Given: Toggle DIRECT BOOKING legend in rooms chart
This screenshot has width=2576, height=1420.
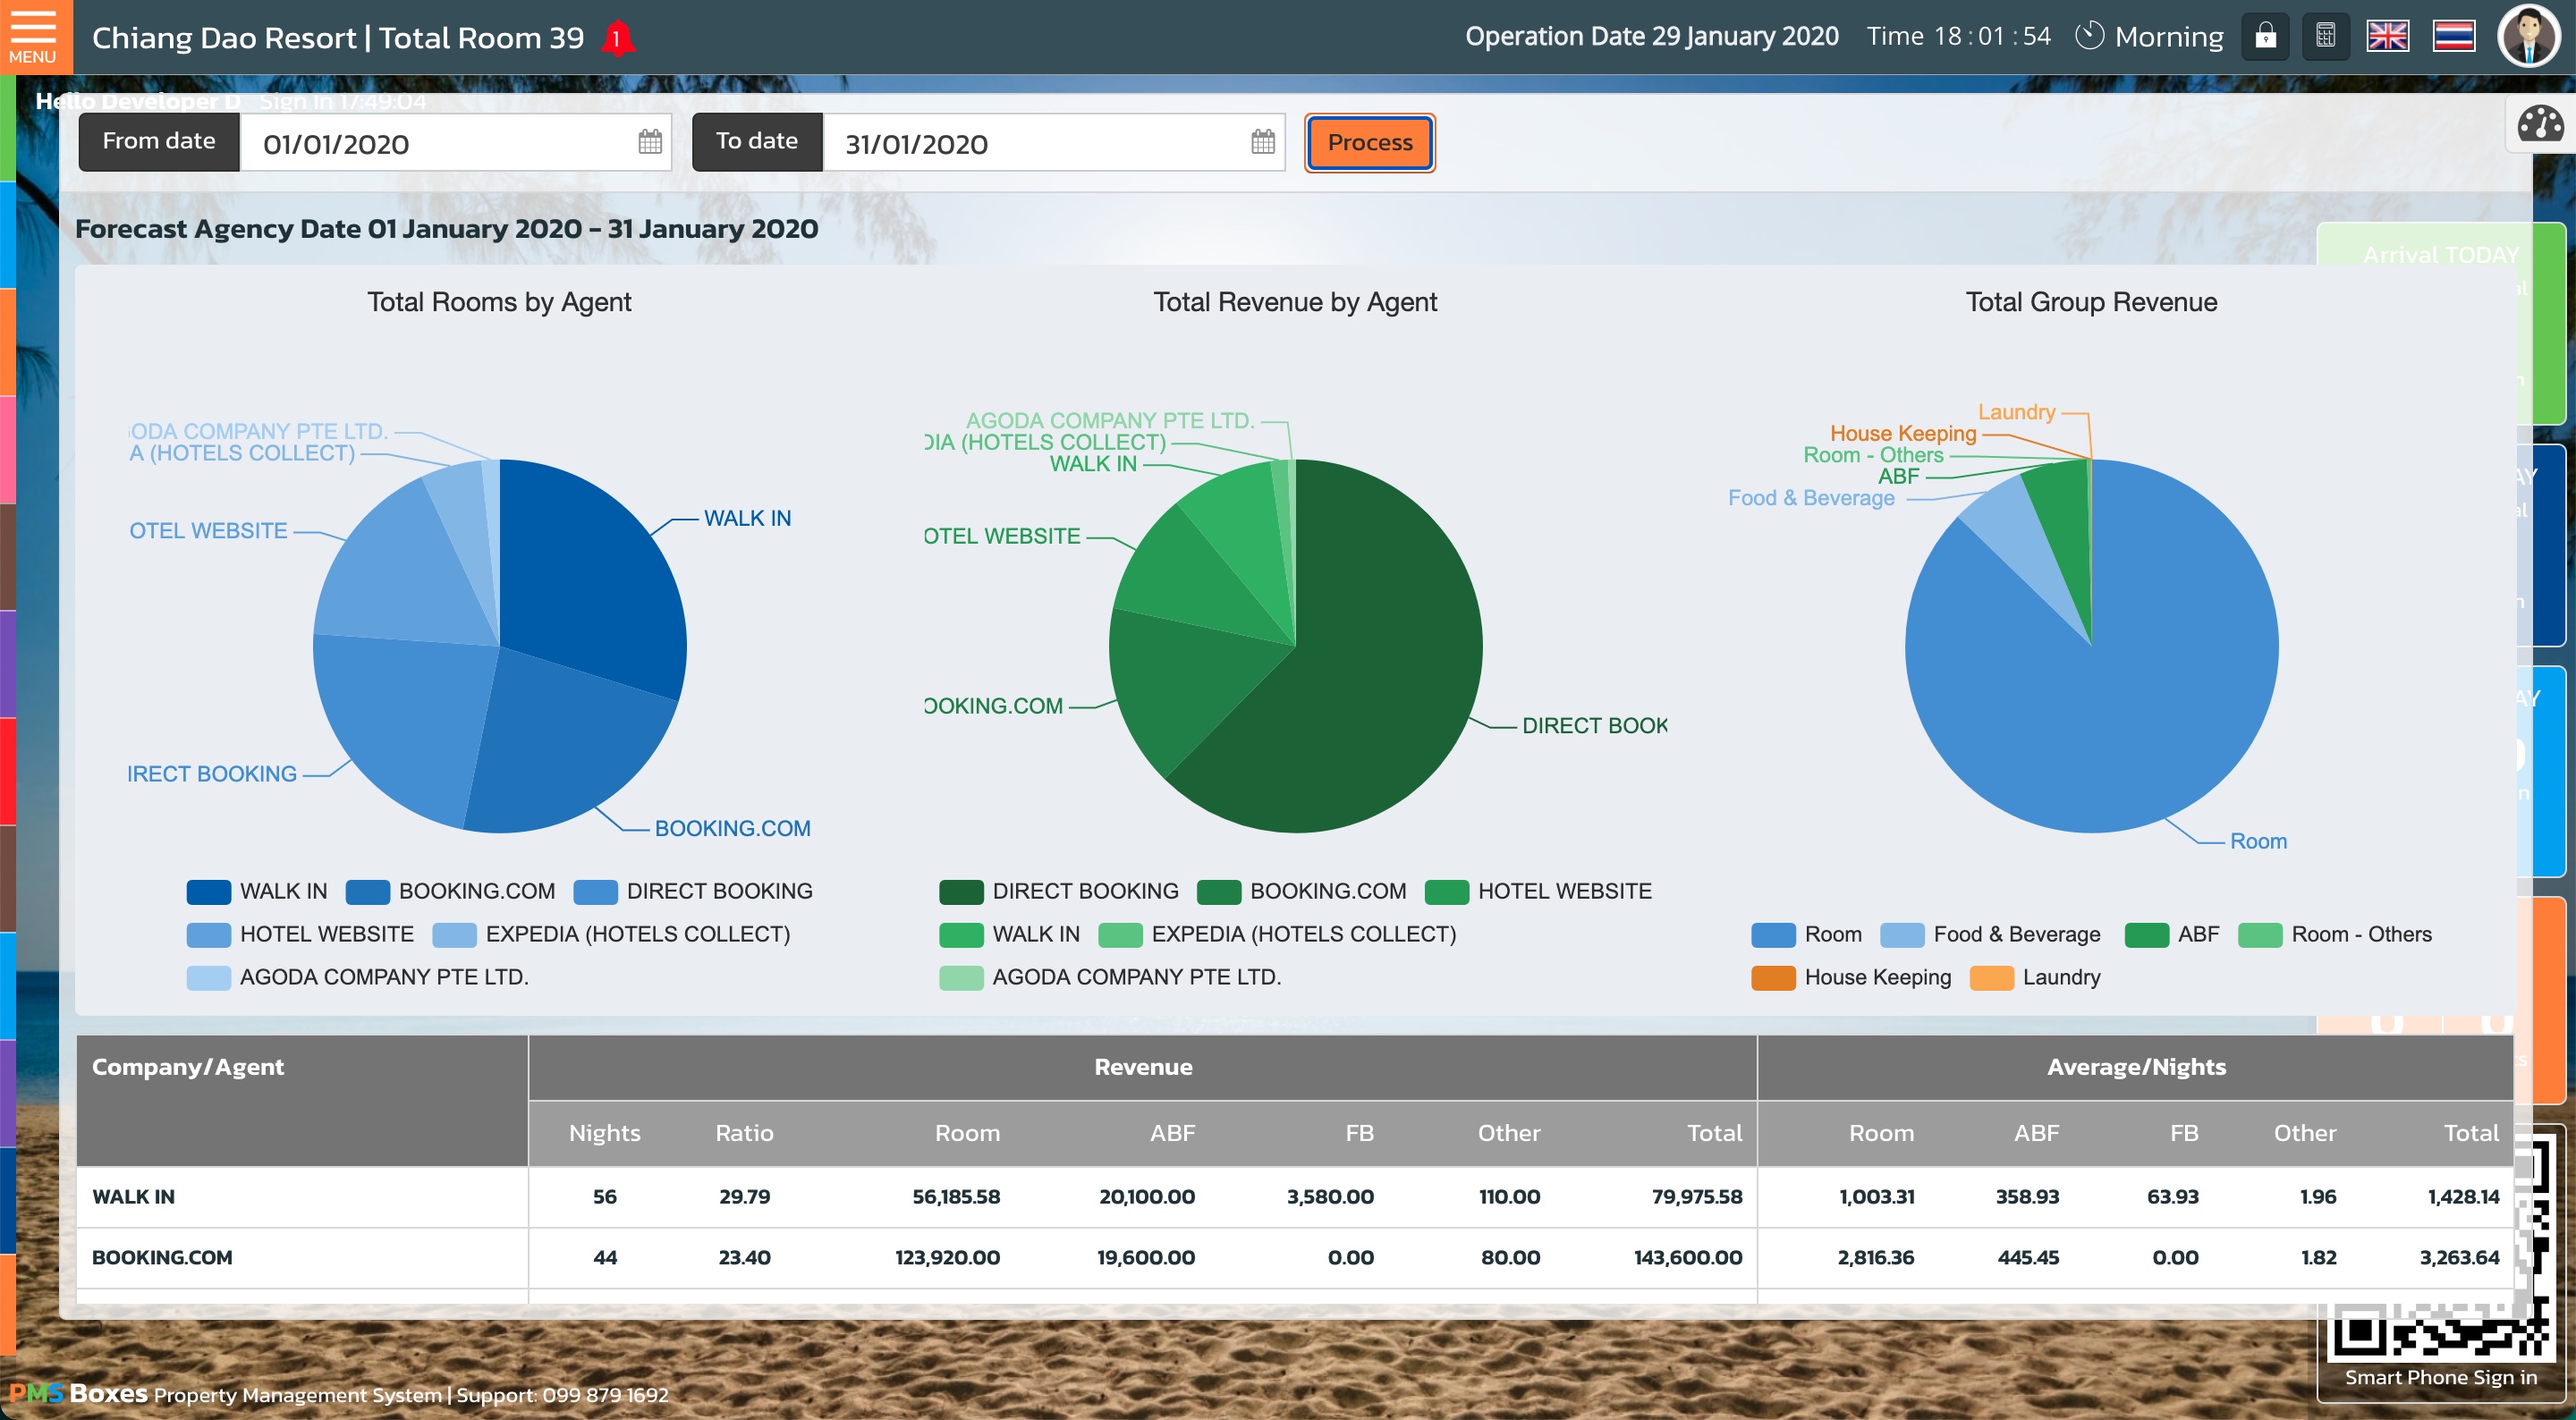Looking at the screenshot, I should (693, 891).
